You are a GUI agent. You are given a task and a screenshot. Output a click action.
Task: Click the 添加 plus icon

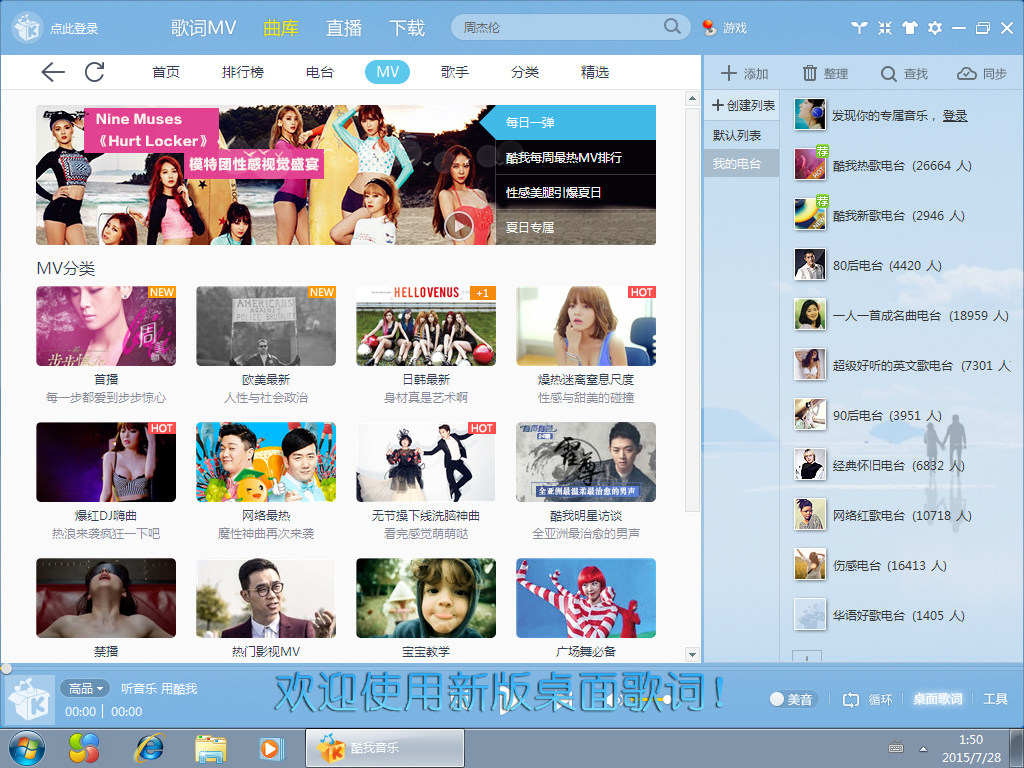[x=729, y=73]
